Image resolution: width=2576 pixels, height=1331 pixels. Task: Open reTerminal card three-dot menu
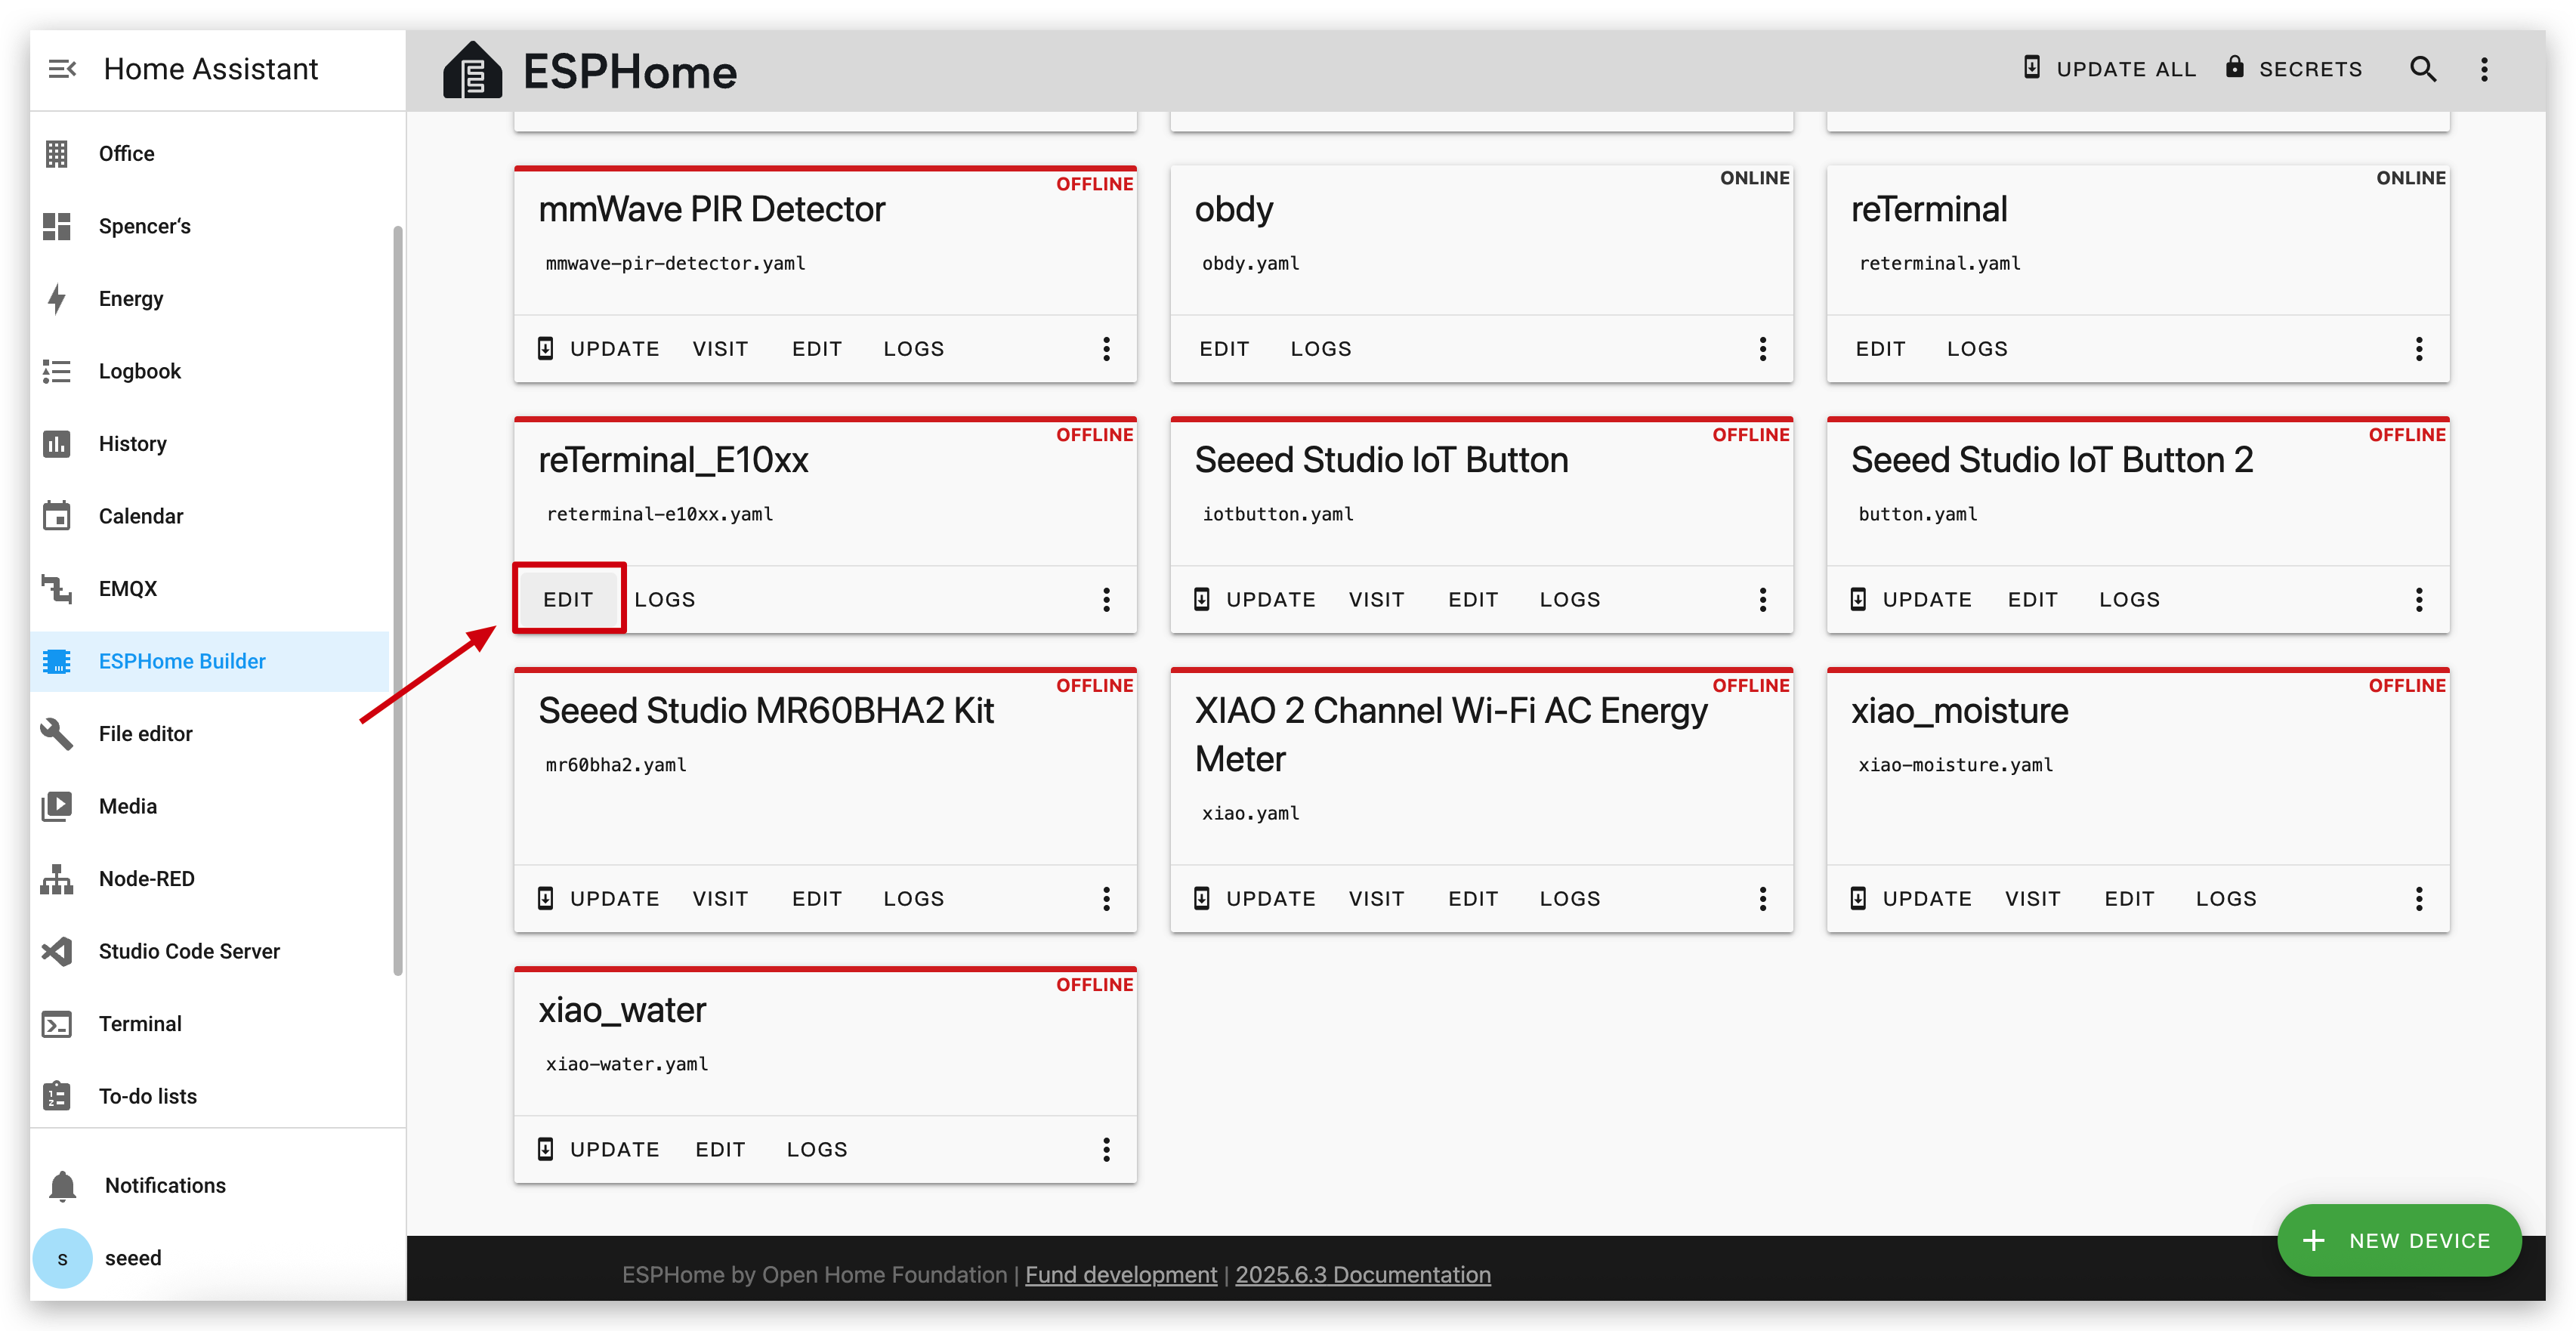(x=2418, y=348)
